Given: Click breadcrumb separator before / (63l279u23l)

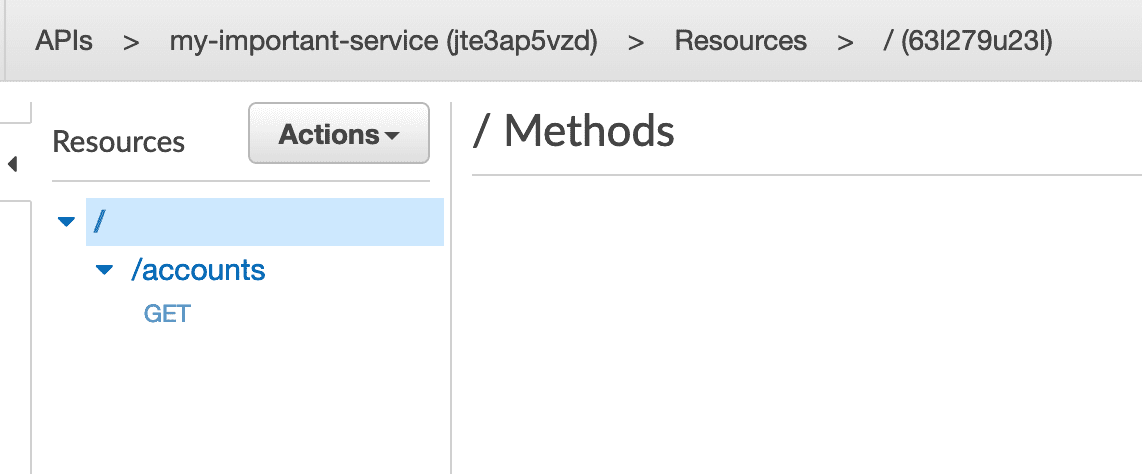Looking at the screenshot, I should [x=845, y=42].
